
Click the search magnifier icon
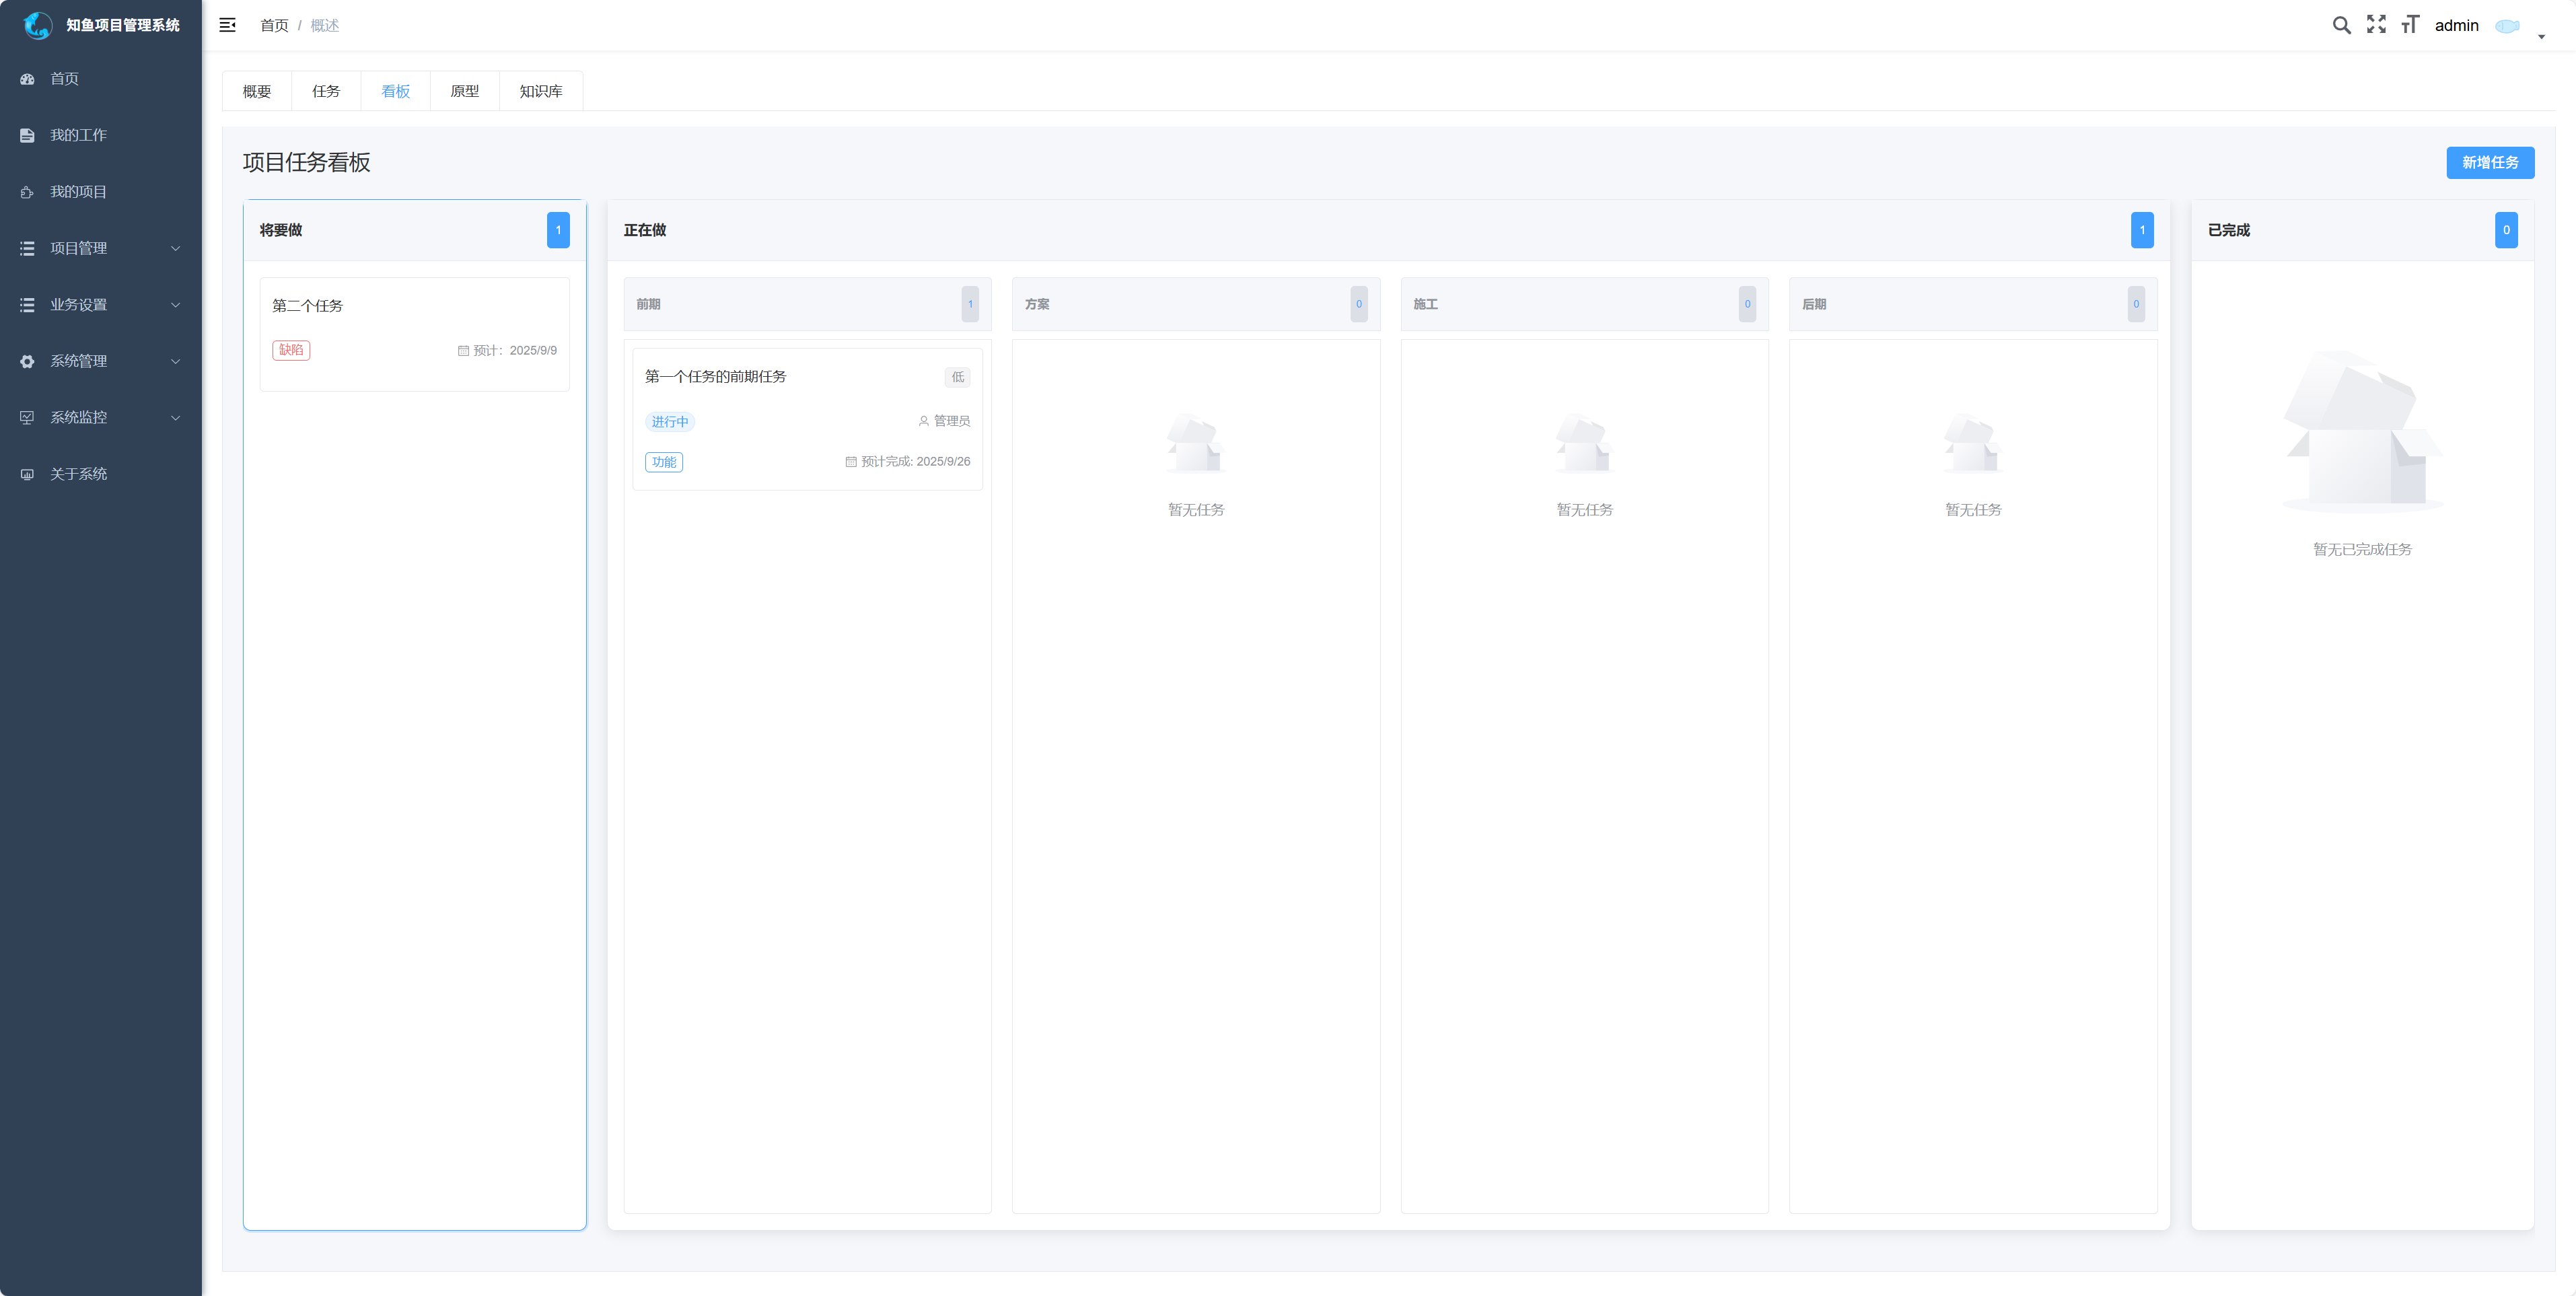pyautogui.click(x=2341, y=25)
